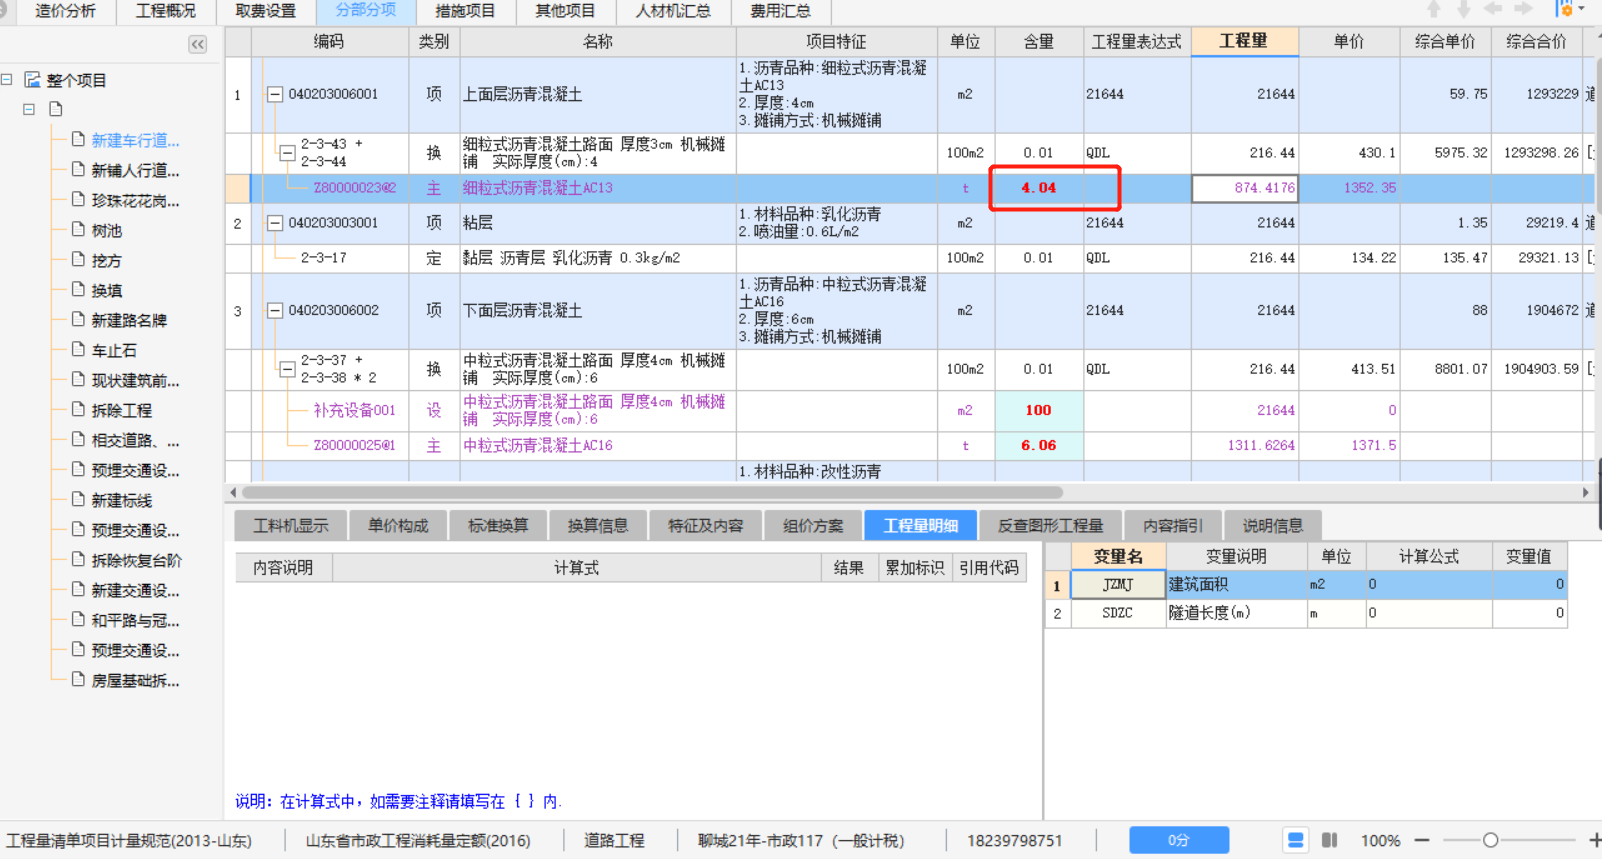1602x859 pixels.
Task: Open the 措施项目 tab
Action: (465, 11)
